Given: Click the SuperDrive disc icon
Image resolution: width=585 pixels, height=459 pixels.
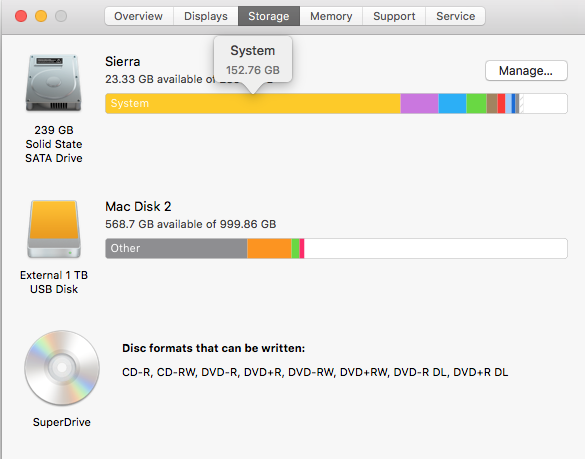Looking at the screenshot, I should [x=62, y=368].
